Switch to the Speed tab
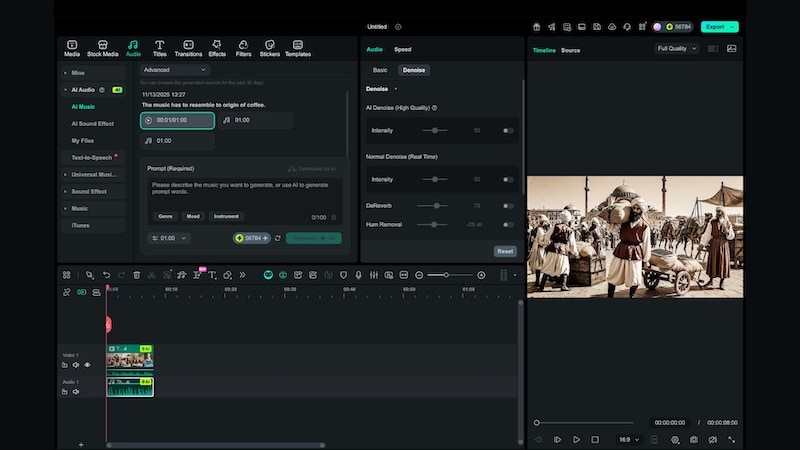Image resolution: width=800 pixels, height=450 pixels. (x=403, y=49)
